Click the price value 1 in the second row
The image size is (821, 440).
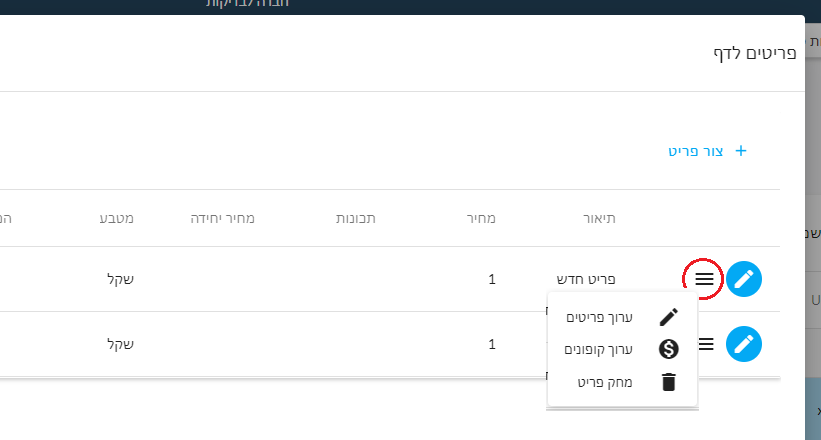click(x=492, y=344)
